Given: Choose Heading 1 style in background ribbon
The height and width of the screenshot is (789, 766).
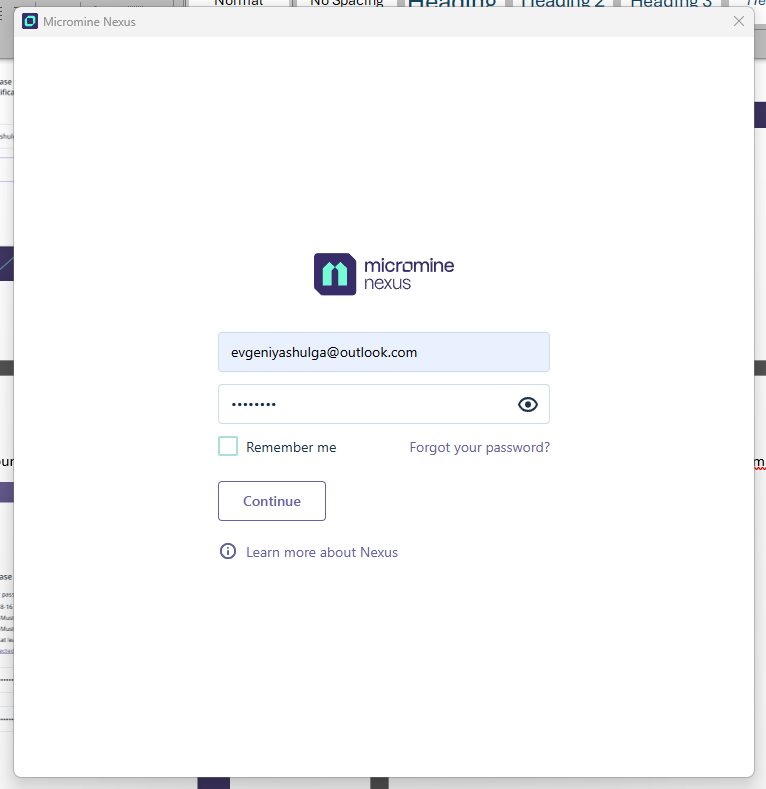Looking at the screenshot, I should pos(452,3).
